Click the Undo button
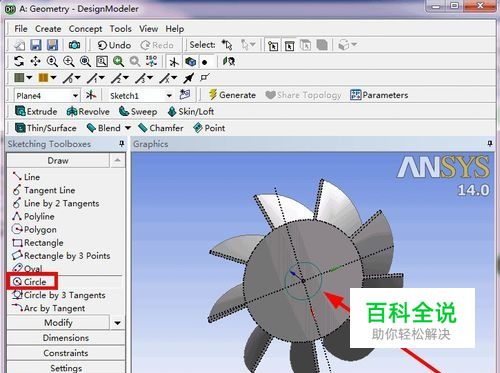Image resolution: width=500 pixels, height=373 pixels. click(114, 45)
